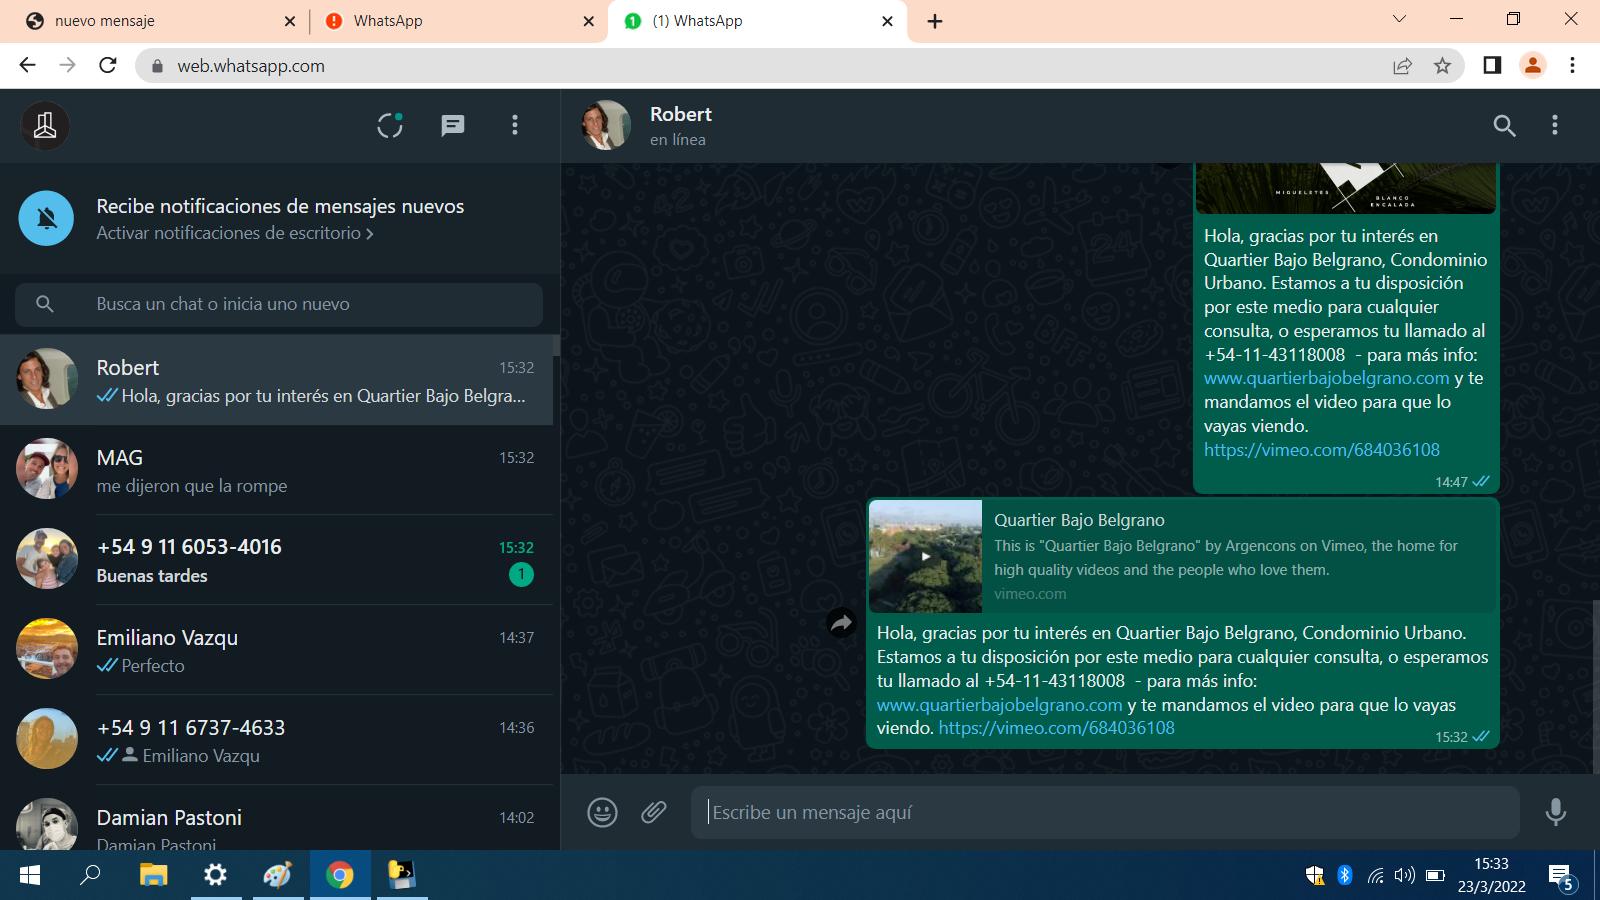
Task: Search messages in Robert chat
Action: [x=1504, y=125]
